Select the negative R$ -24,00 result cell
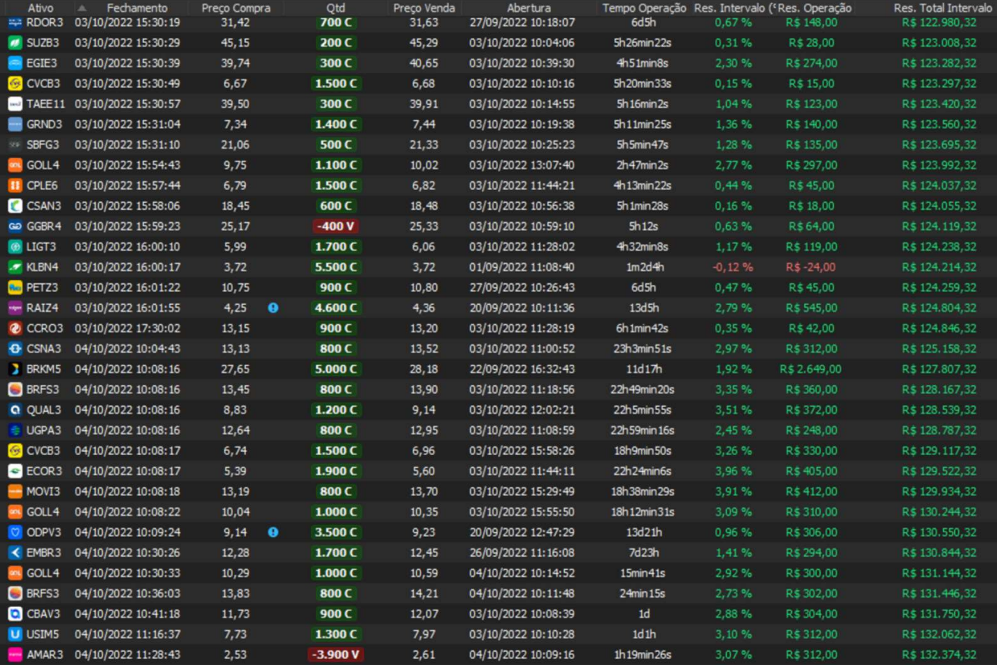The height and width of the screenshot is (665, 997). coord(810,267)
